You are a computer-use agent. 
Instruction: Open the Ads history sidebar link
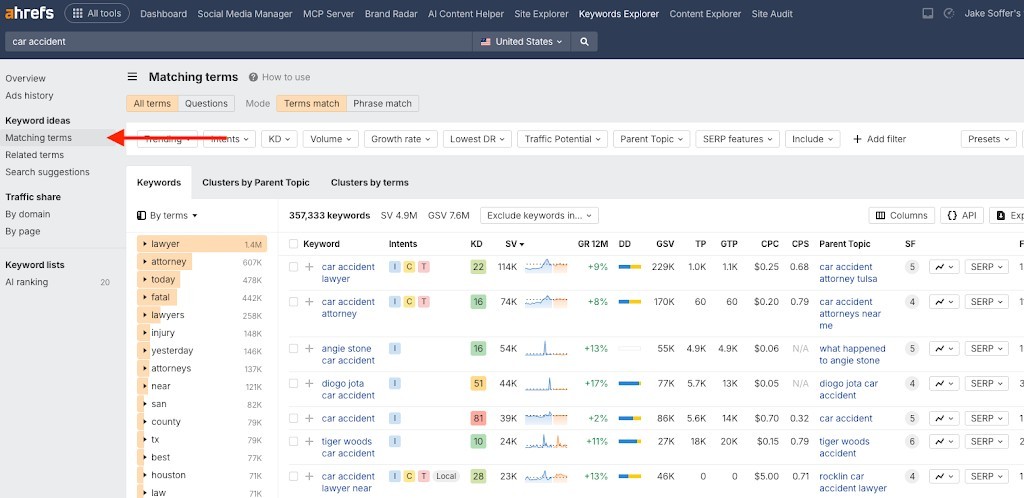click(29, 95)
